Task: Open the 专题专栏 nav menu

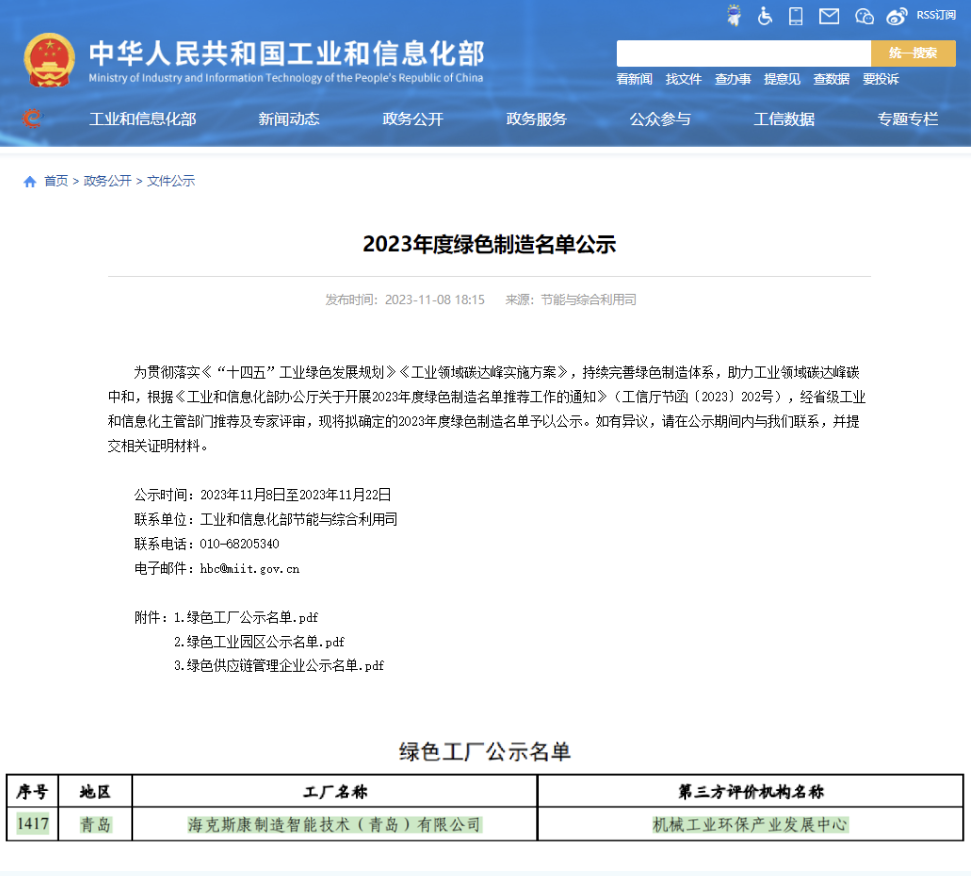Action: pyautogui.click(x=908, y=119)
